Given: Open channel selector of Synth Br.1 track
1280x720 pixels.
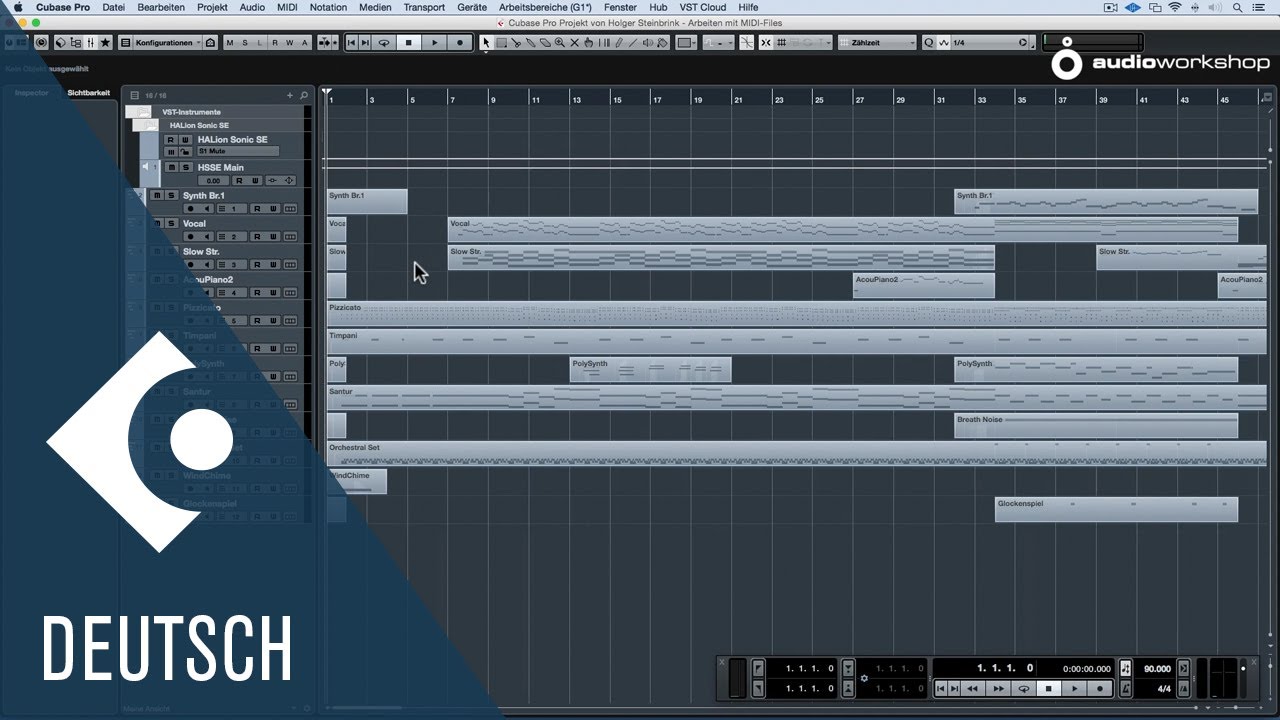Looking at the screenshot, I should click(232, 209).
